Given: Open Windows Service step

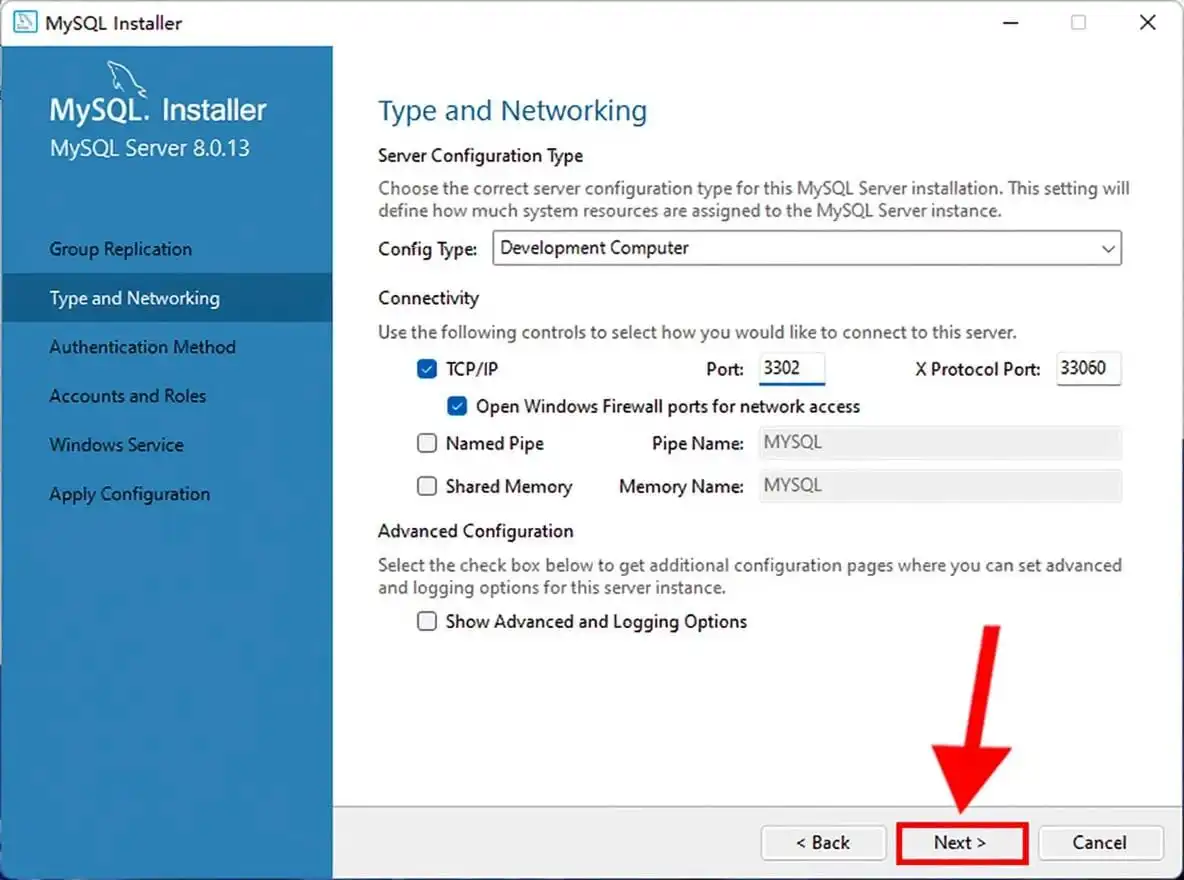Looking at the screenshot, I should (116, 445).
